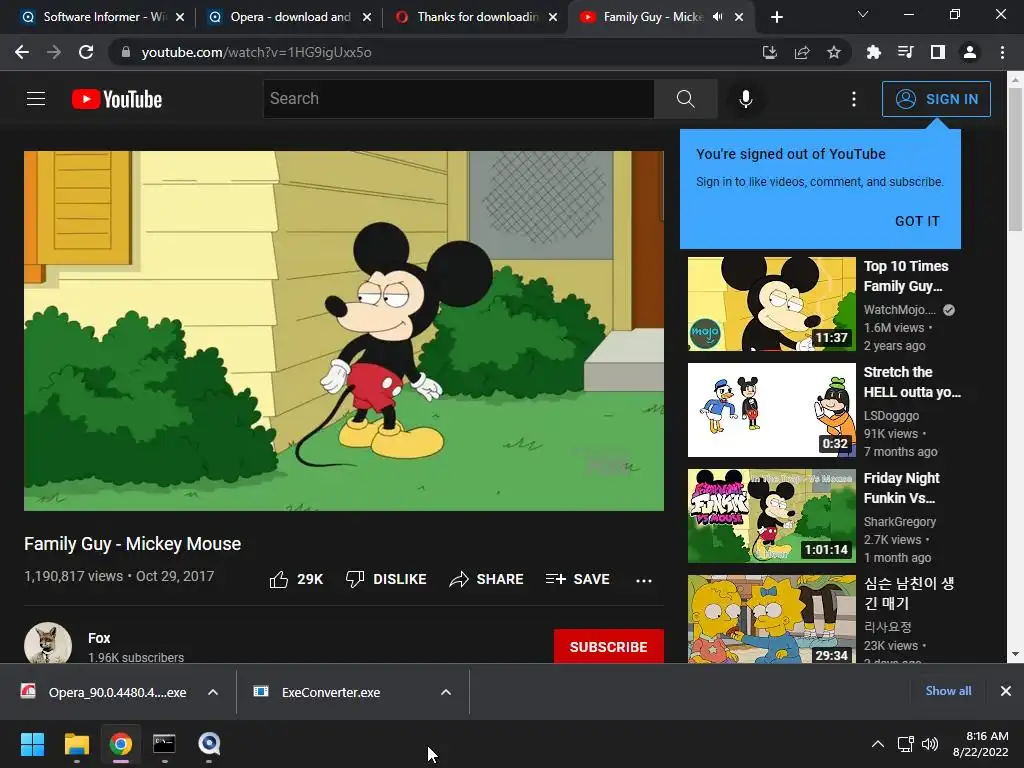Open more actions ellipsis under video
Viewport: 1024px width, 768px height.
coord(644,580)
